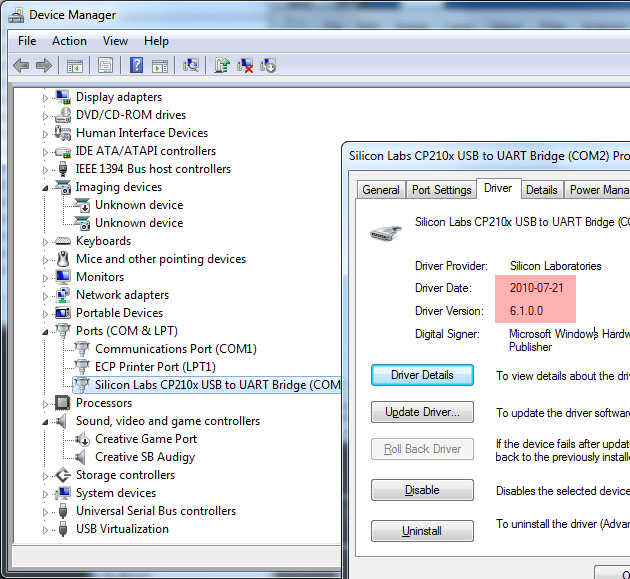Click the Driver Details button
This screenshot has width=630, height=579.
(x=421, y=375)
